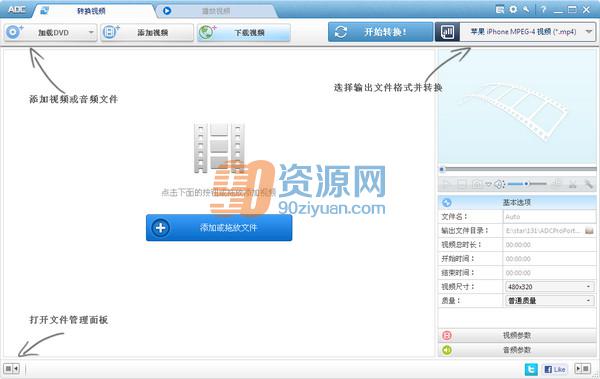This screenshot has height=379, width=600.
Task: Click the 开始转换! button
Action: (x=380, y=32)
